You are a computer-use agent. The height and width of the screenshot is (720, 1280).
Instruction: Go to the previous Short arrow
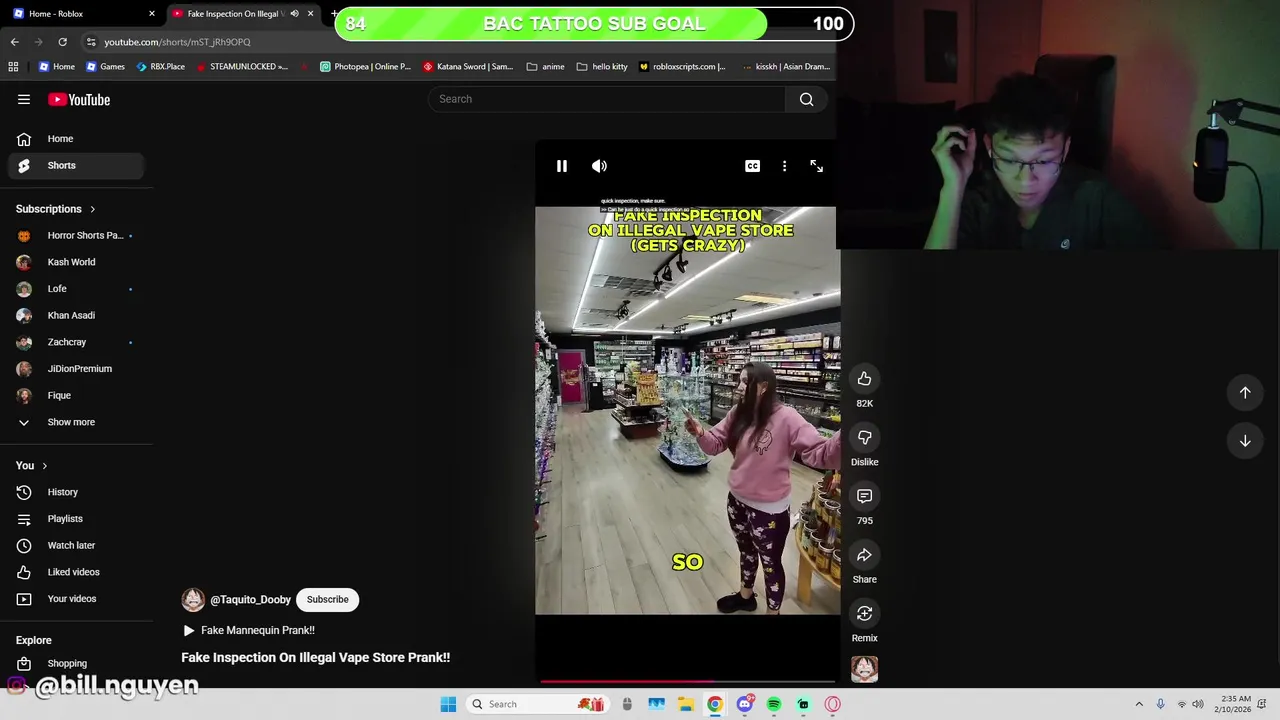[1245, 392]
